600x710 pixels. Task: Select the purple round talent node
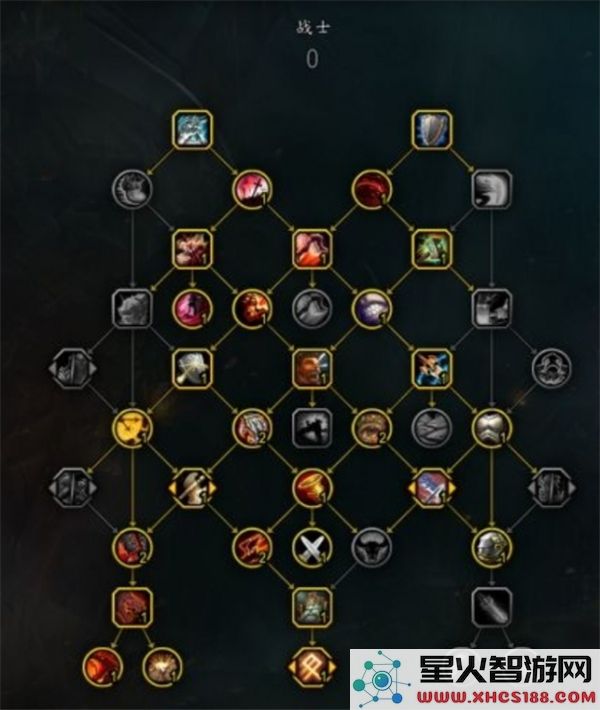[x=372, y=308]
